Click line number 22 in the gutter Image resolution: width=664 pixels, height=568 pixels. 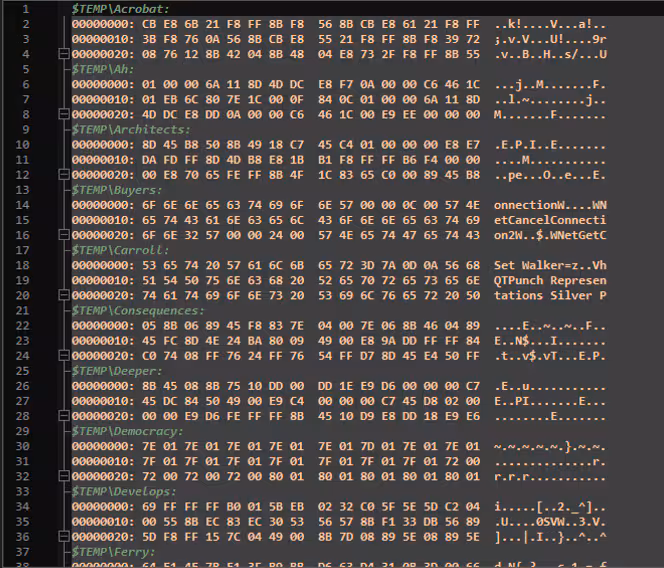[x=22, y=325]
